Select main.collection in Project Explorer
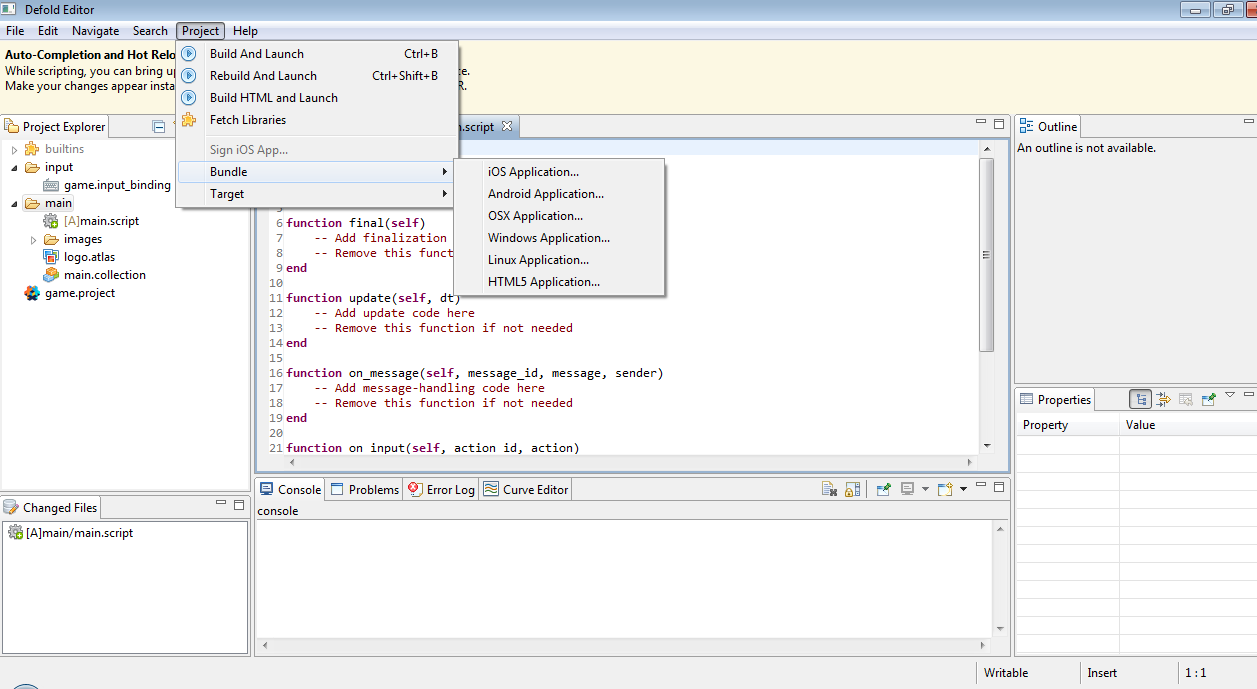The image size is (1257, 689). [105, 275]
